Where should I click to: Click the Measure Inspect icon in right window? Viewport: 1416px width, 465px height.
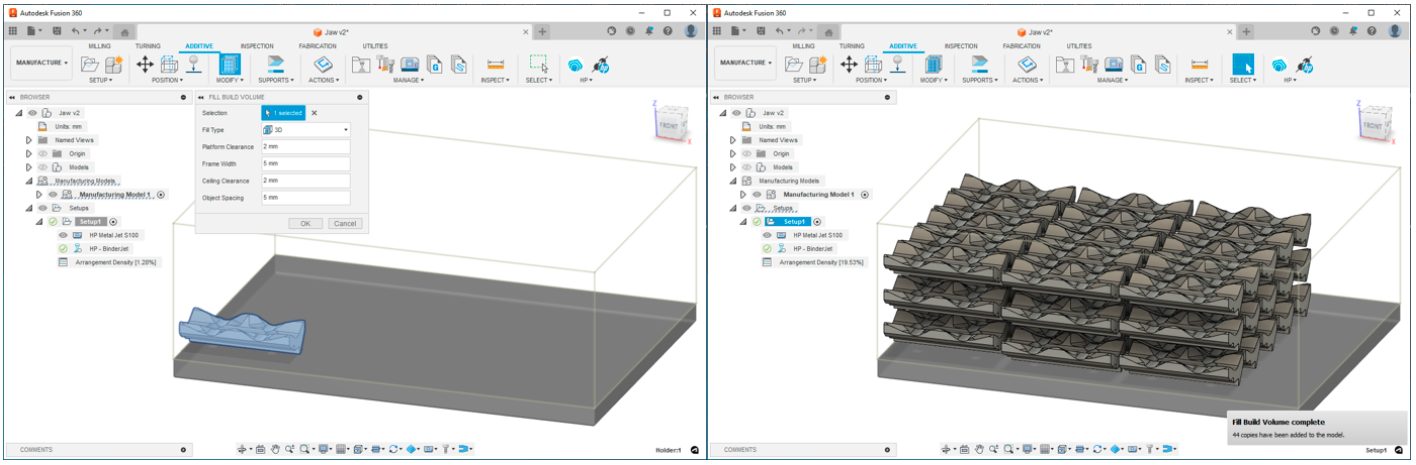click(x=1199, y=64)
